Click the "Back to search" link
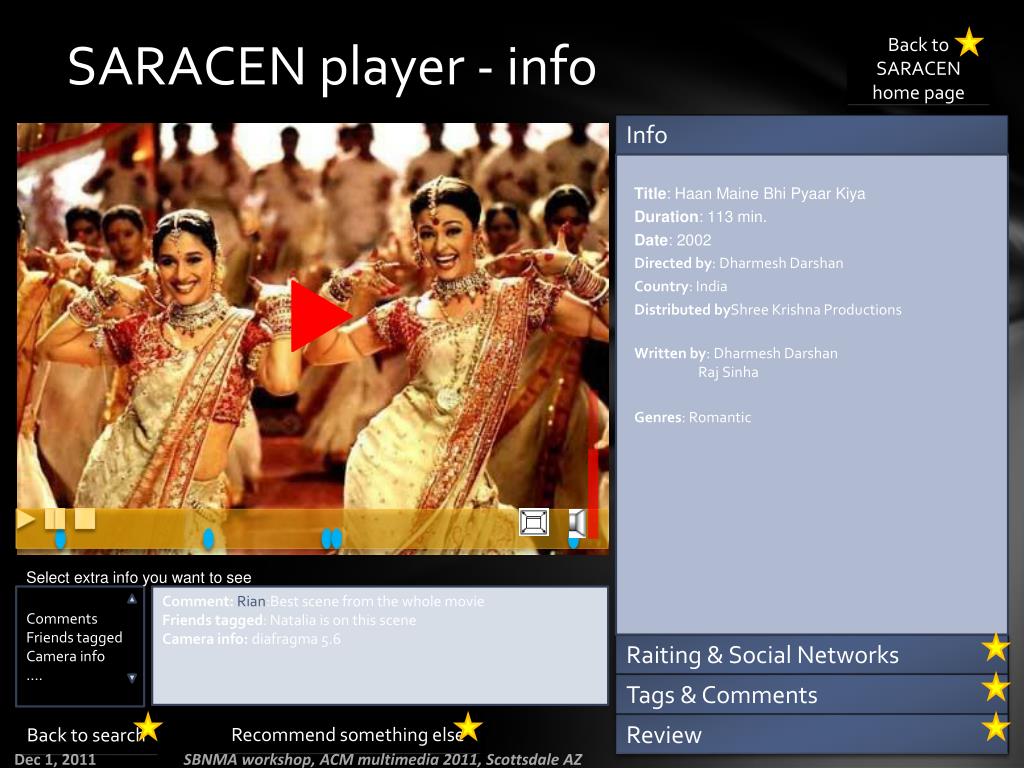1024x768 pixels. [85, 735]
